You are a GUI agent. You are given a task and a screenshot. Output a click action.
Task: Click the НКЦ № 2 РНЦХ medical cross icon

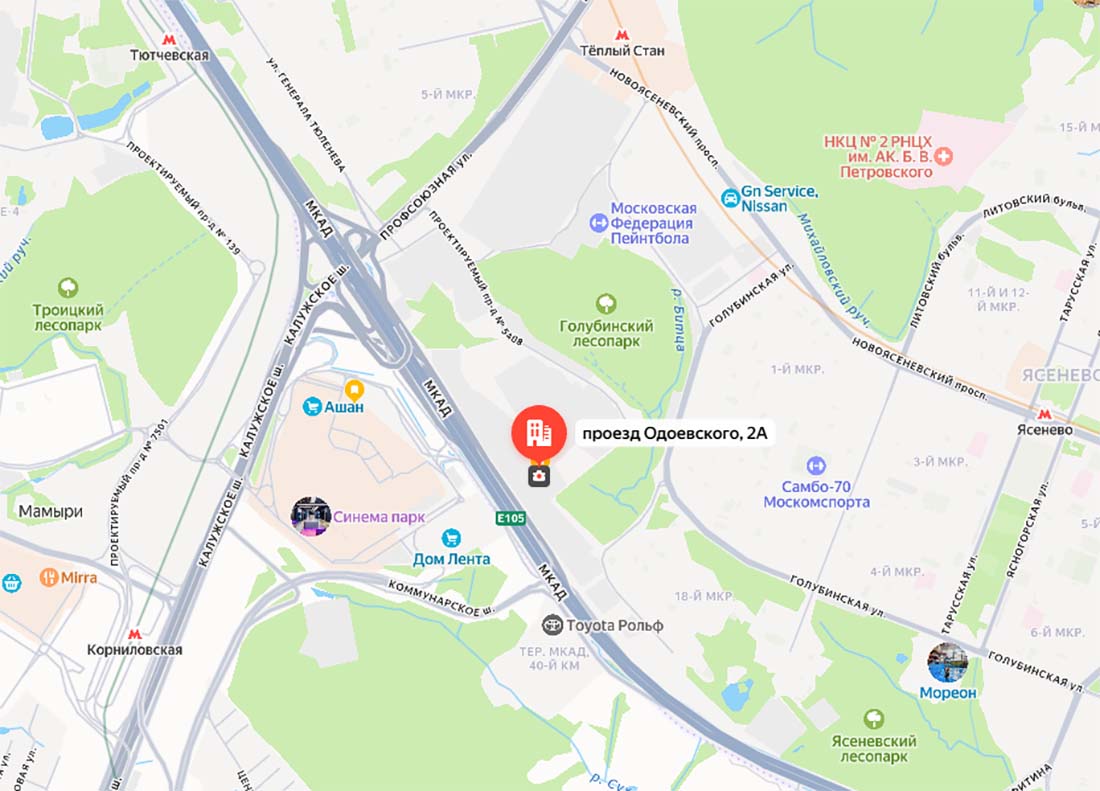click(944, 156)
